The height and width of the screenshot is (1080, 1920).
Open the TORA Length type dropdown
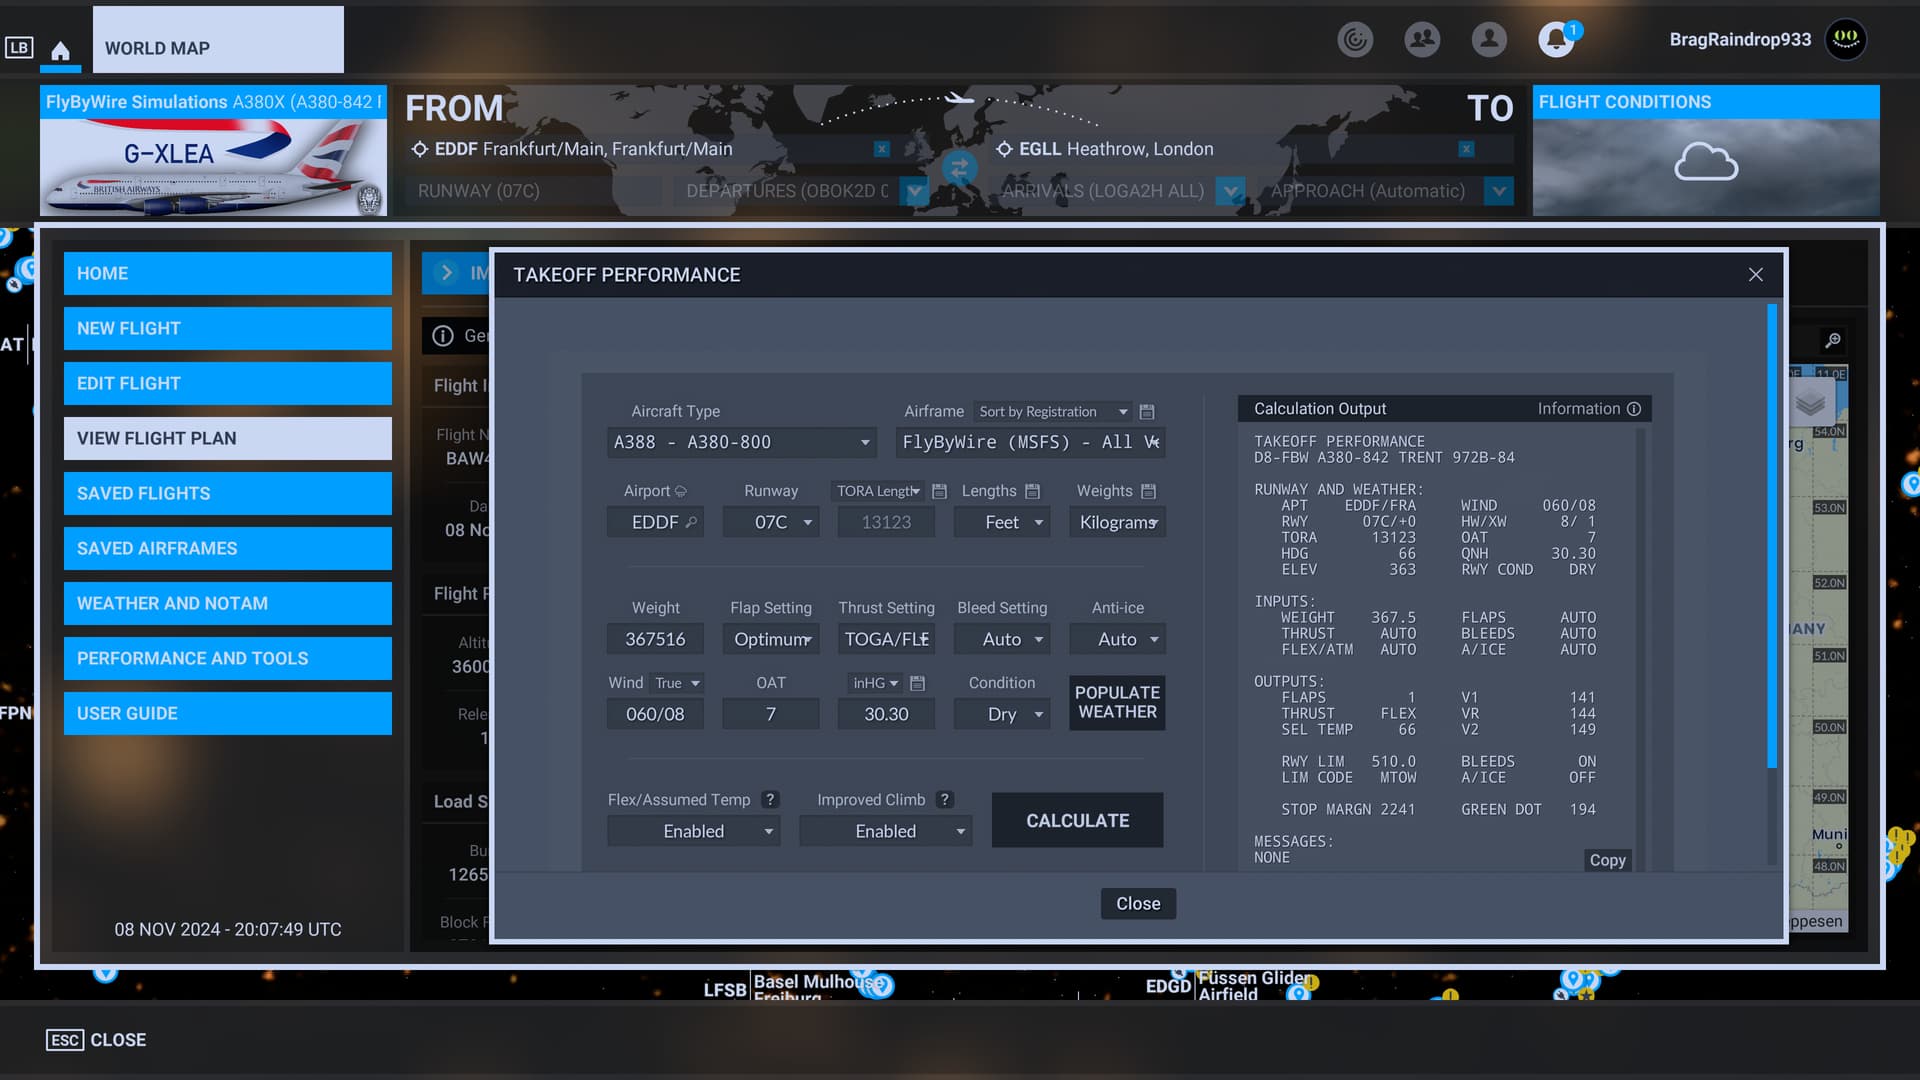tap(878, 491)
